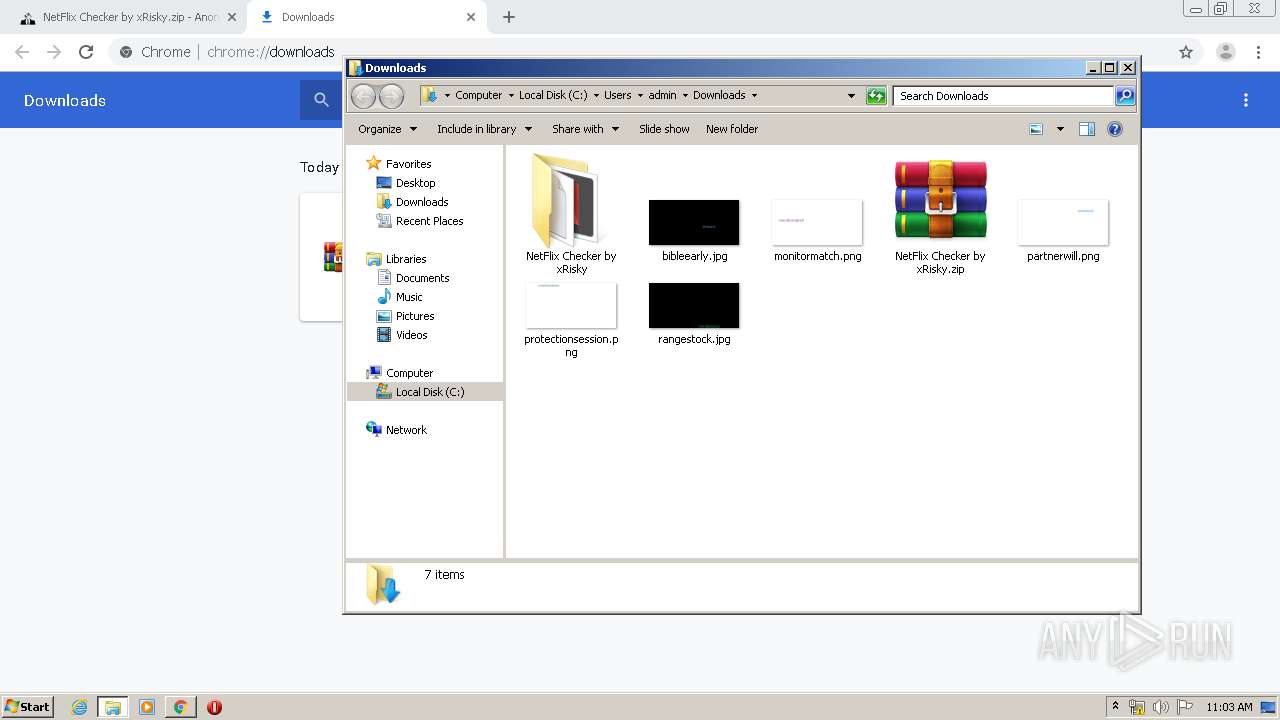Viewport: 1280px width, 720px height.
Task: Bookmark this page with the star icon
Action: coord(1186,52)
